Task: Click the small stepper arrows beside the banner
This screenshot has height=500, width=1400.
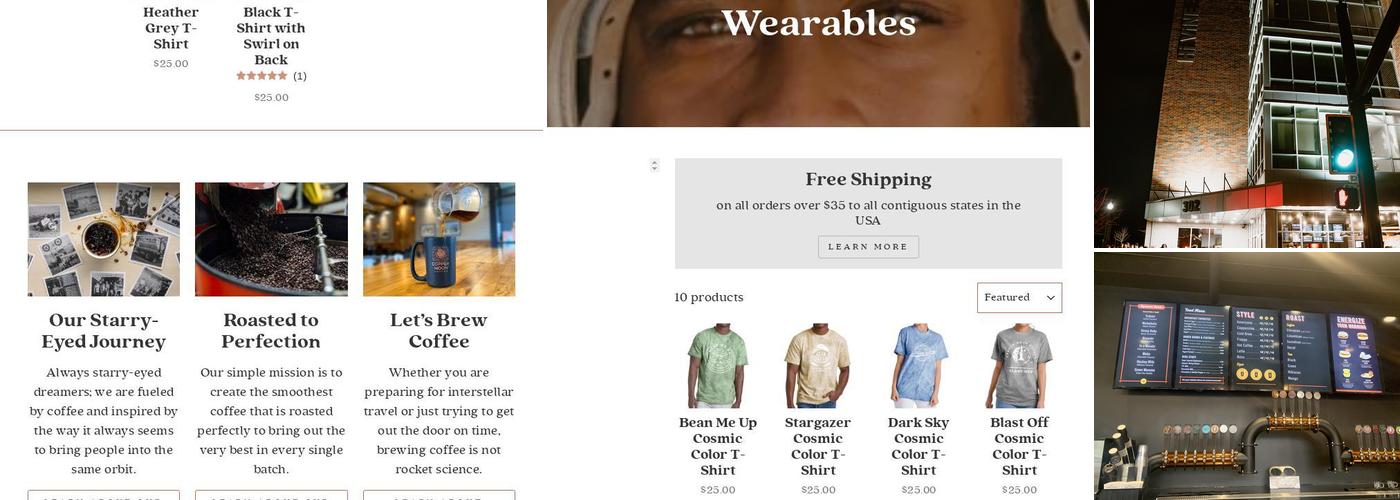Action: click(654, 165)
